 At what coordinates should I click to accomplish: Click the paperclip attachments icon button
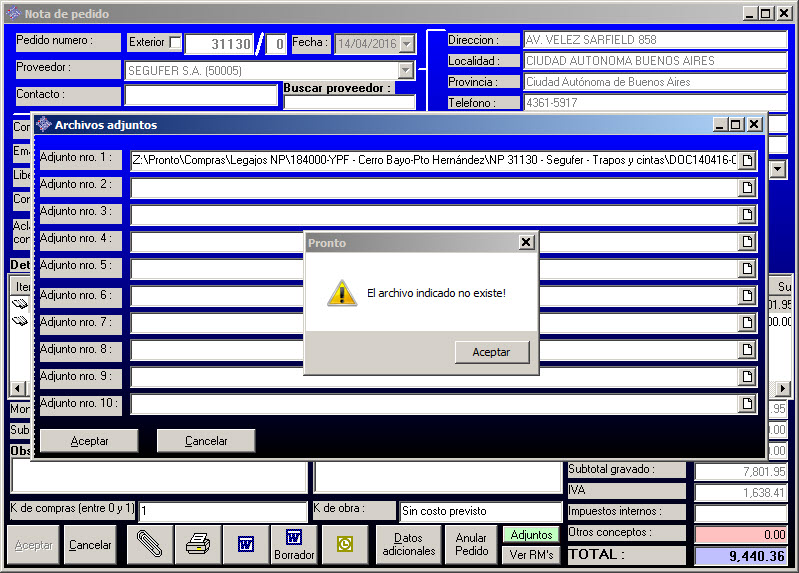click(x=149, y=544)
